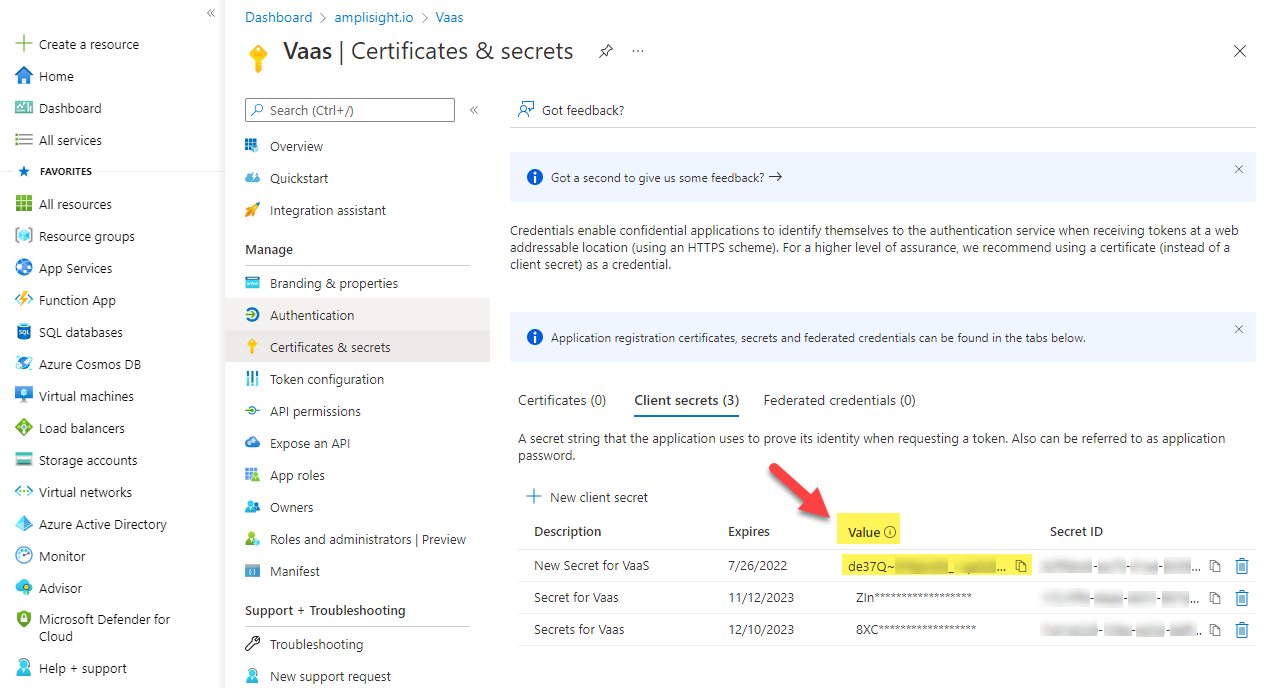The height and width of the screenshot is (688, 1275).
Task: Copy Secret ID of Secrets for Vaas
Action: pos(1215,630)
